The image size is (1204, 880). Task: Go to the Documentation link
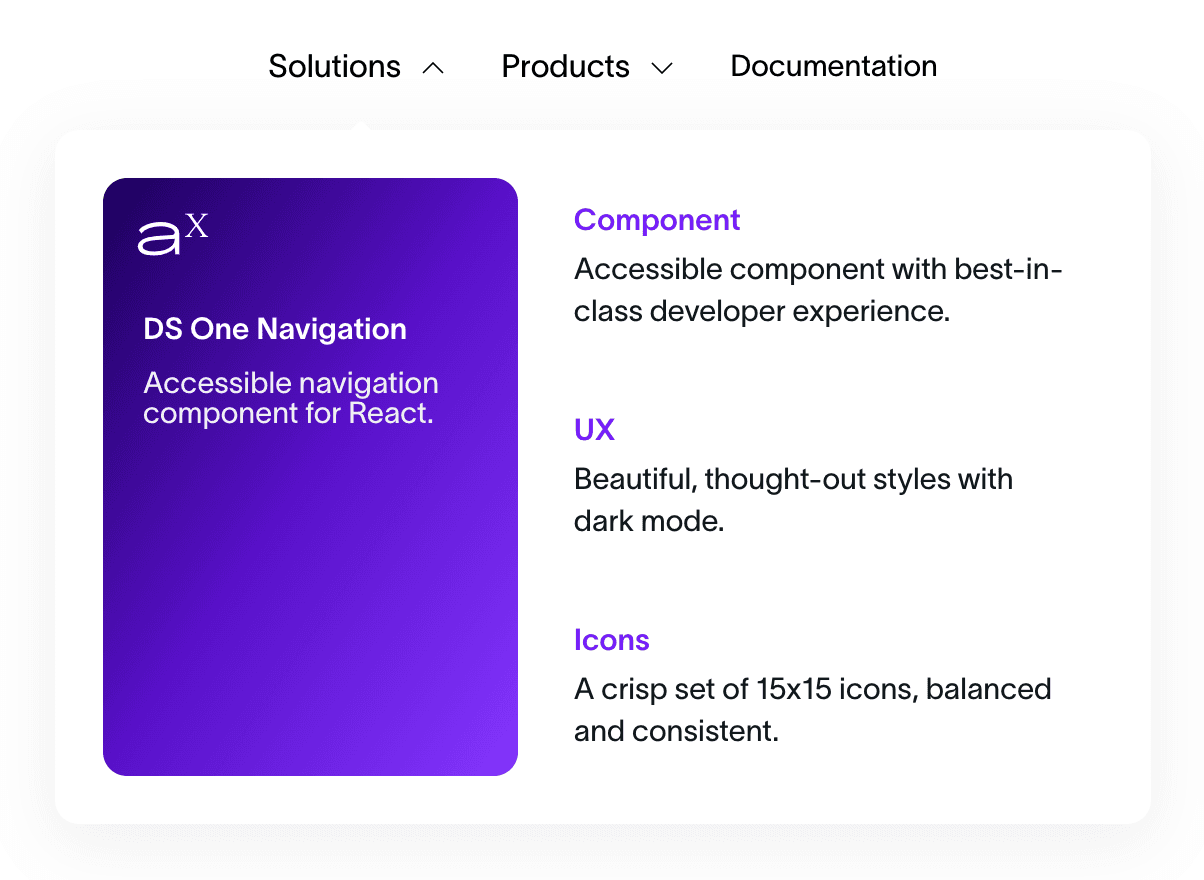(833, 67)
